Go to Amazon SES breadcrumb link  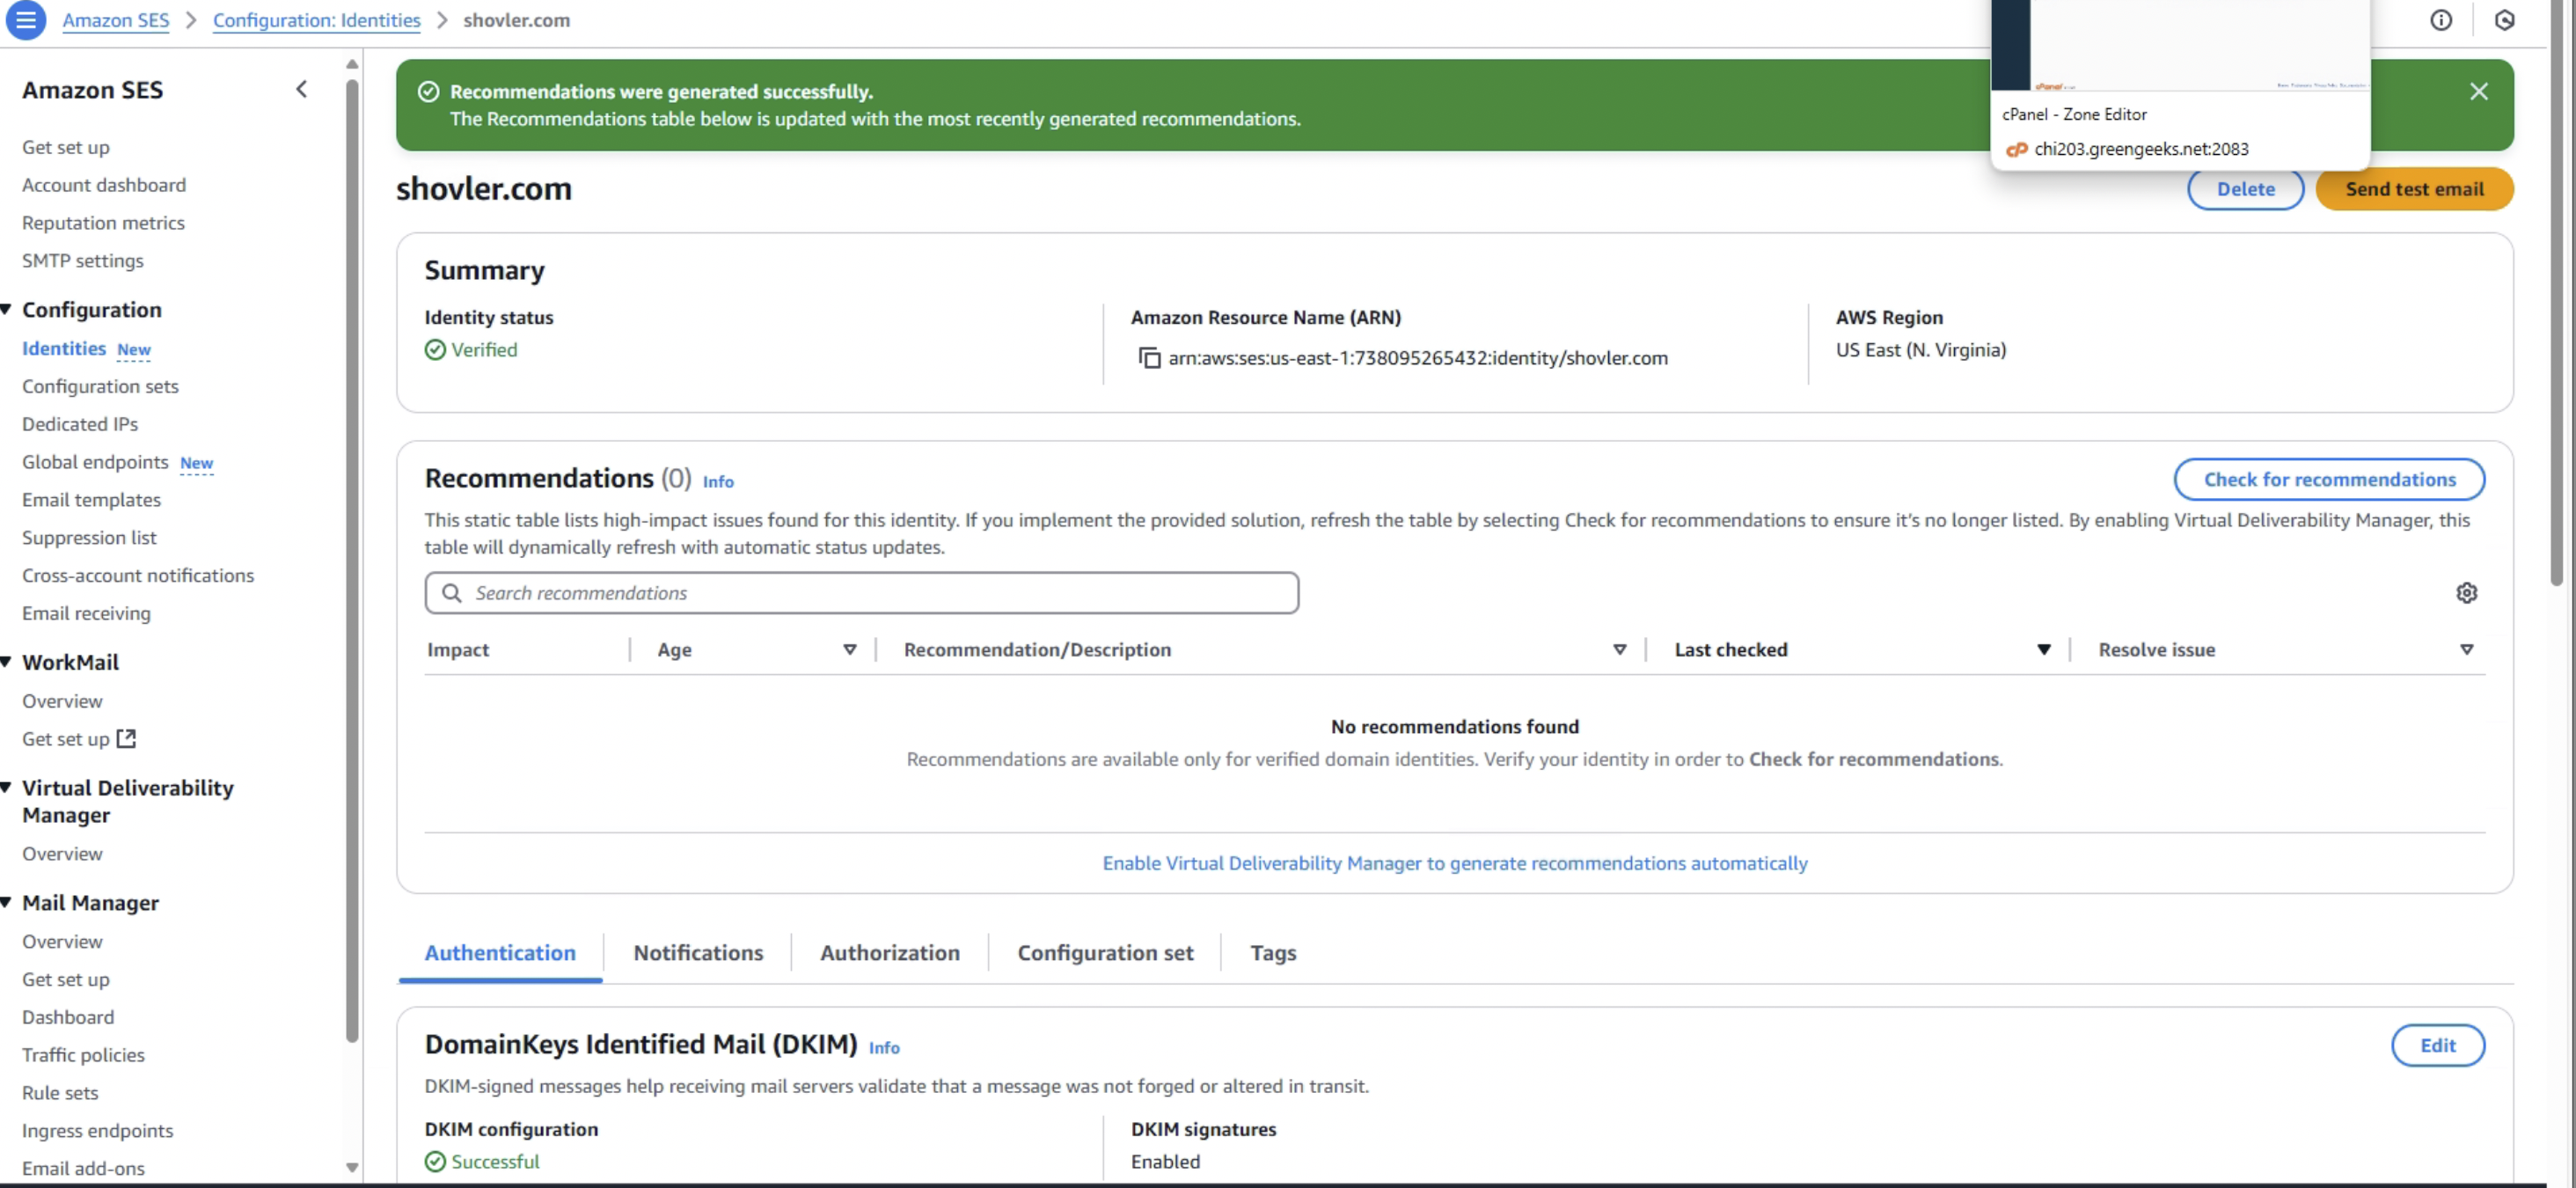(116, 20)
